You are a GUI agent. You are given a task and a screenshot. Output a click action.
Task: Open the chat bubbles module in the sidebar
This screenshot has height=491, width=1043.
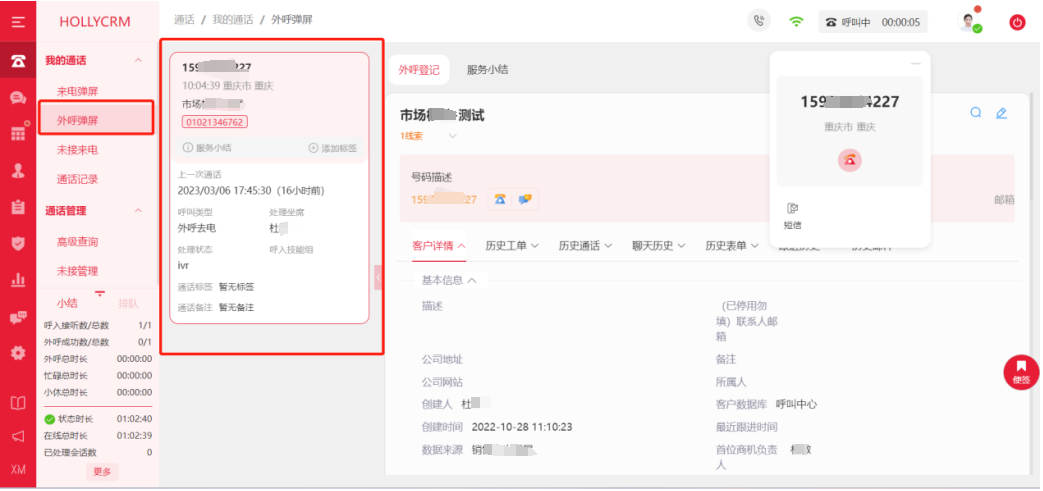(x=18, y=98)
